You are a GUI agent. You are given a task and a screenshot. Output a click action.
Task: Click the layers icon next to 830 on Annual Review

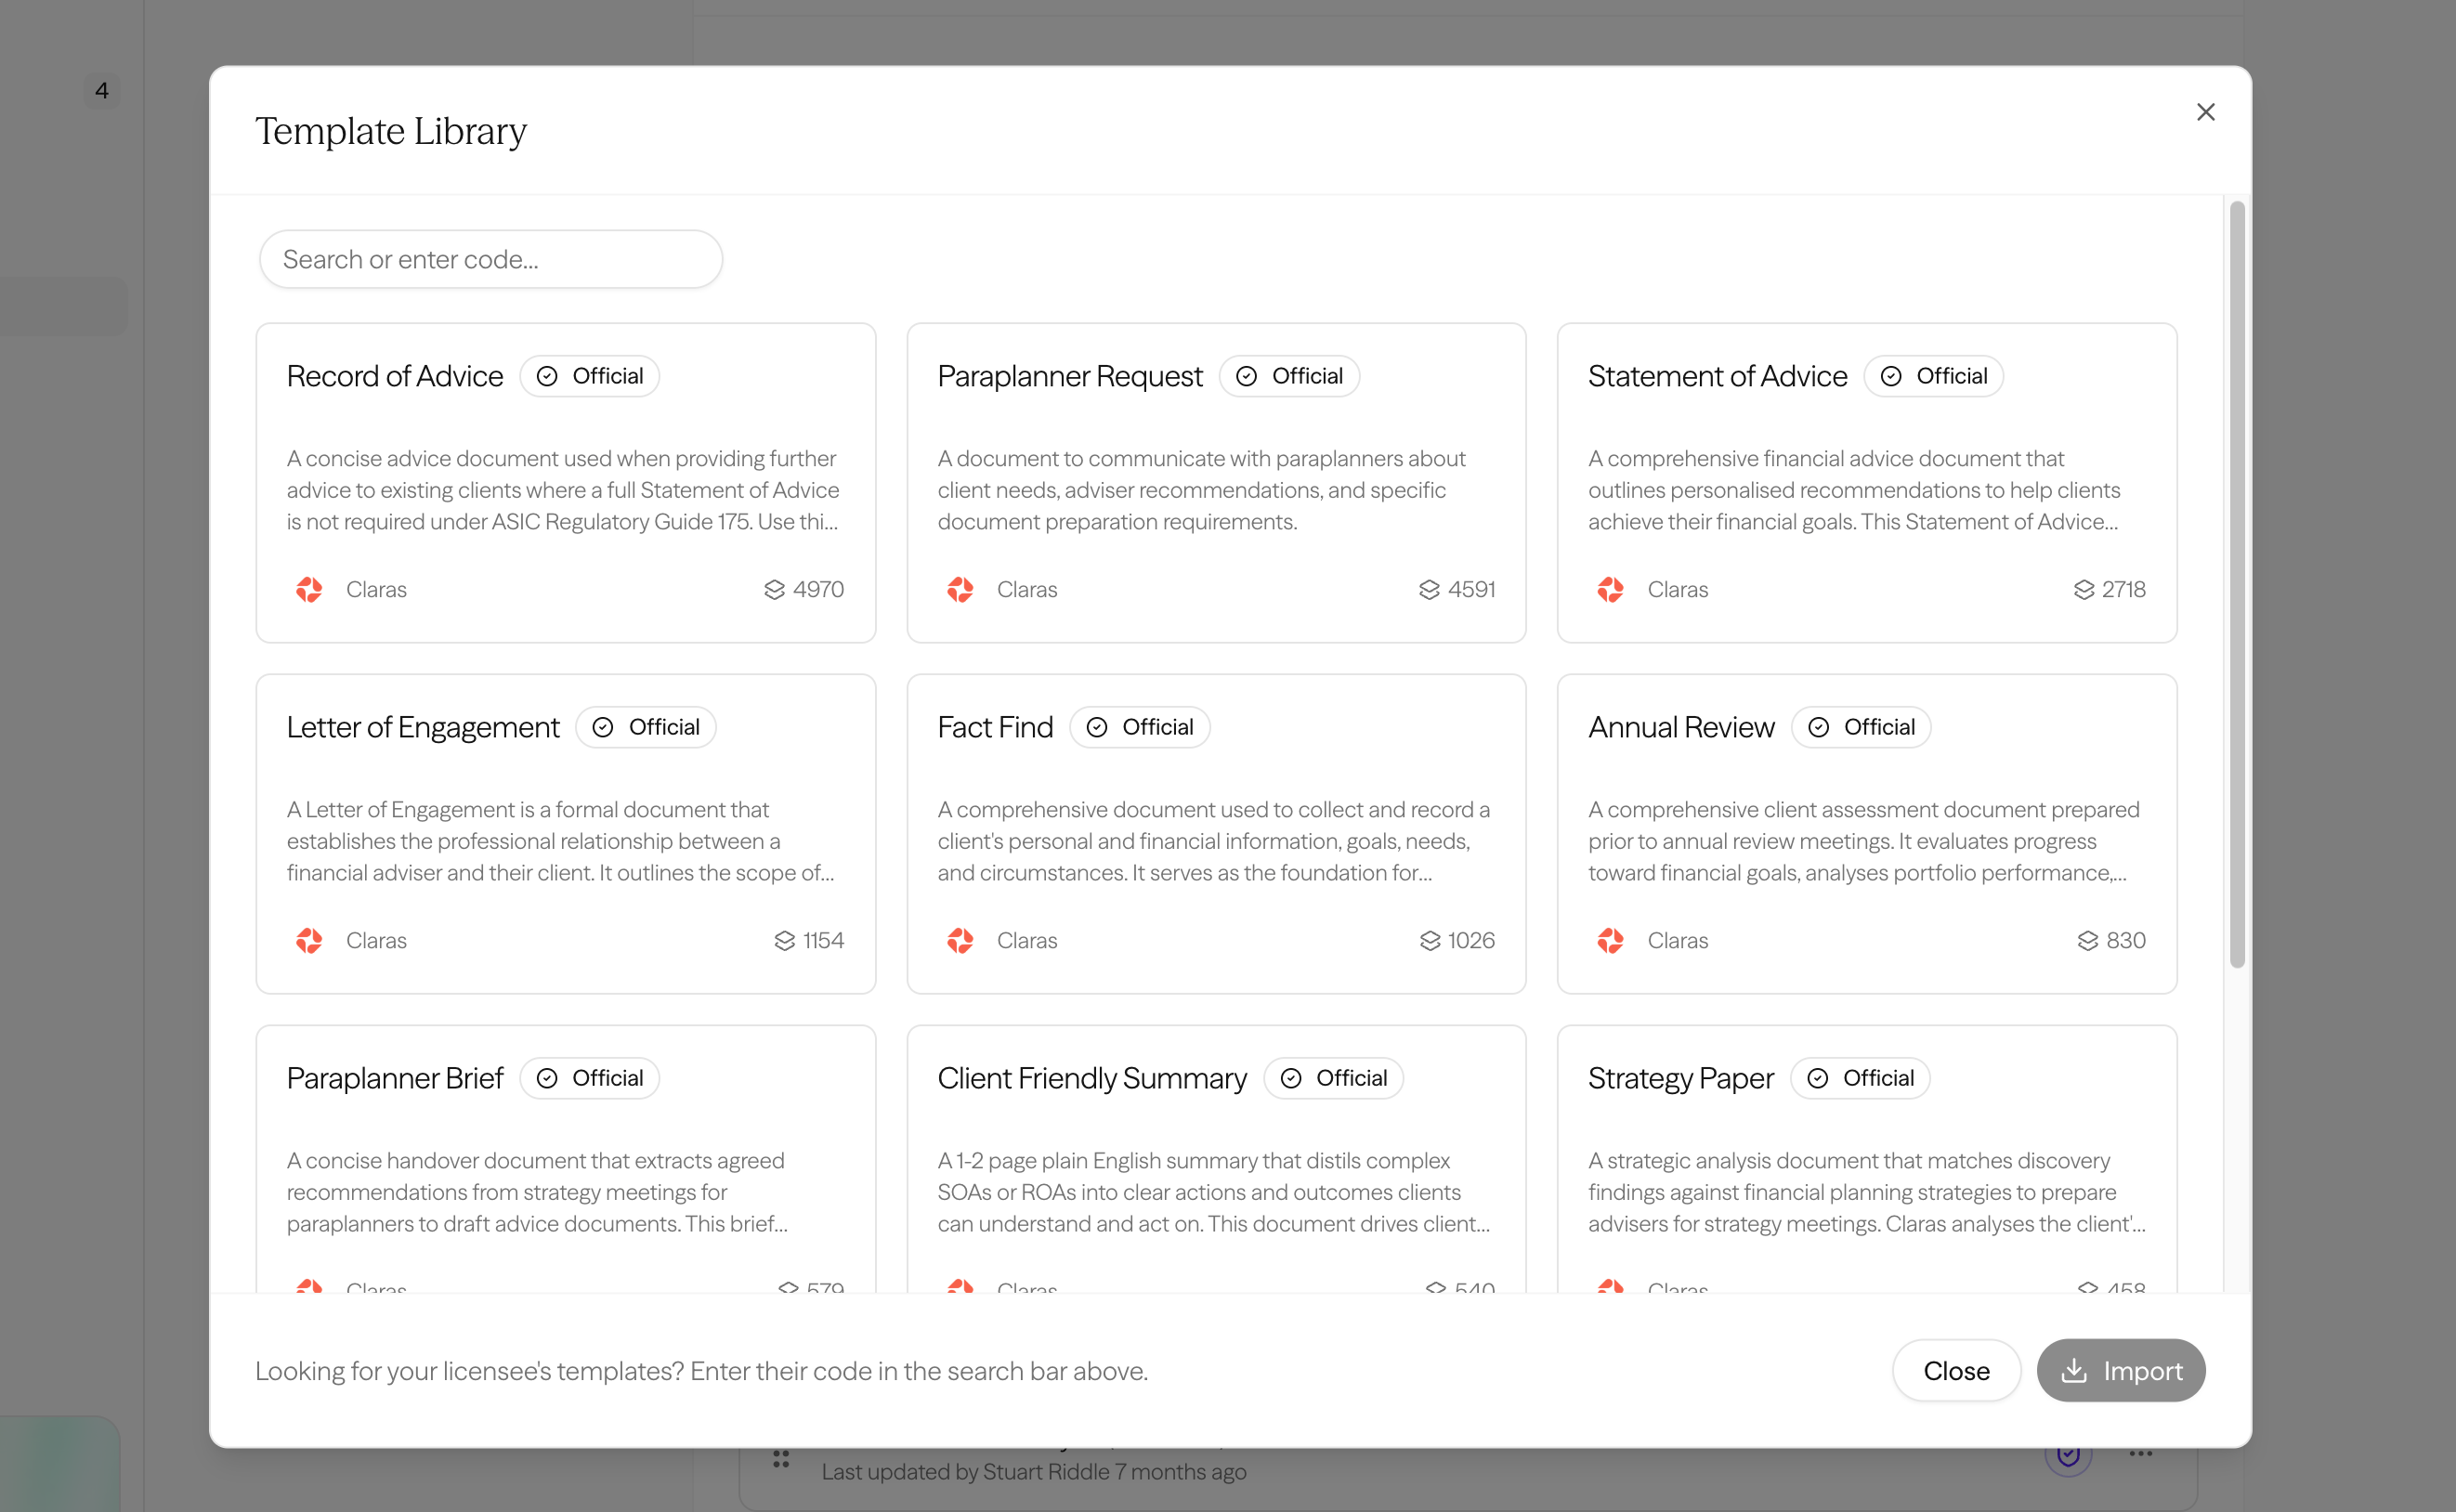[x=2087, y=941]
